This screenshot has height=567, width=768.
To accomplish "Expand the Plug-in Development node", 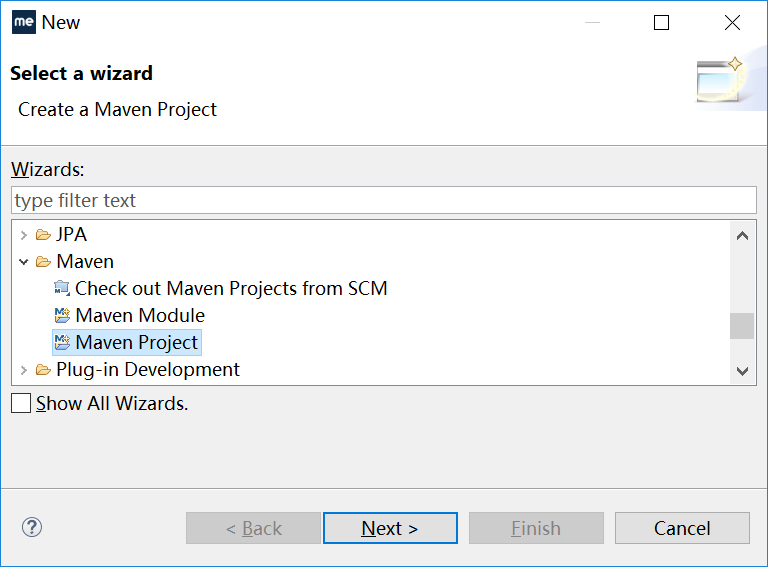I will (24, 370).
